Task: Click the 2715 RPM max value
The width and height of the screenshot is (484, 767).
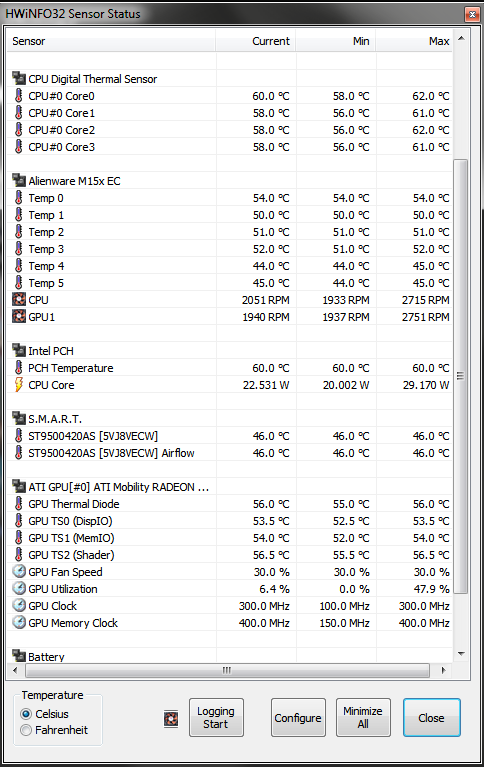Action: (425, 300)
